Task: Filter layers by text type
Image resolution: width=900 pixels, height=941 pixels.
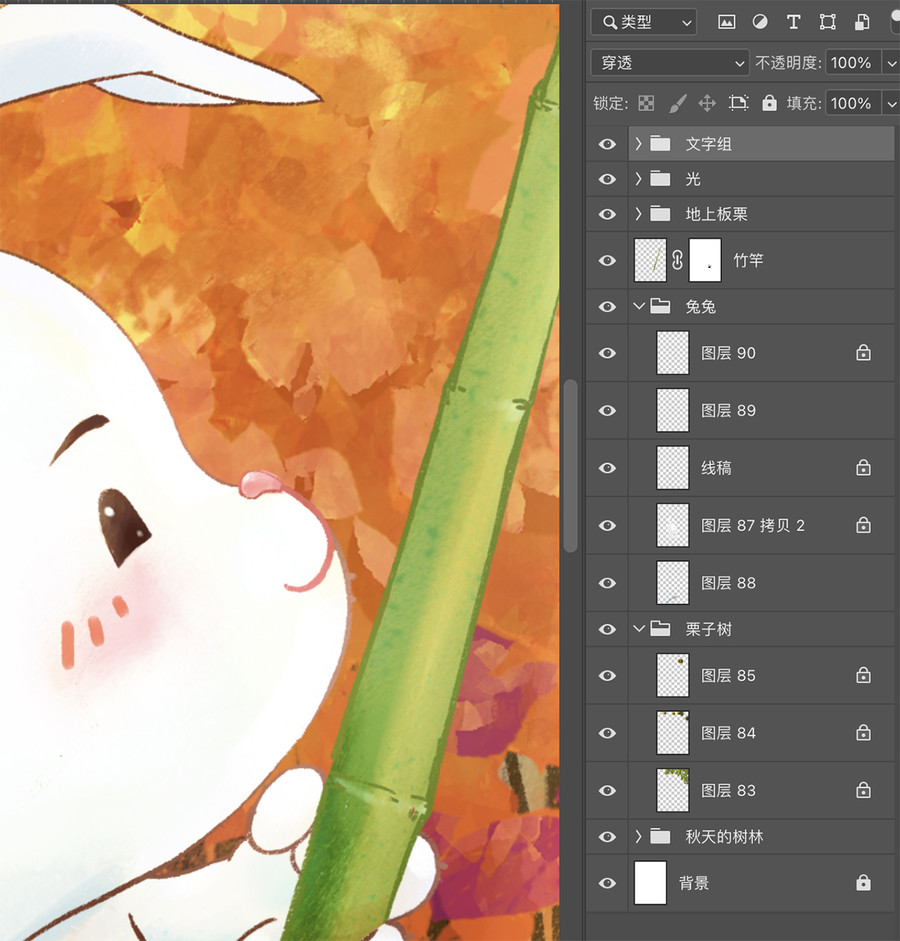Action: (793, 22)
